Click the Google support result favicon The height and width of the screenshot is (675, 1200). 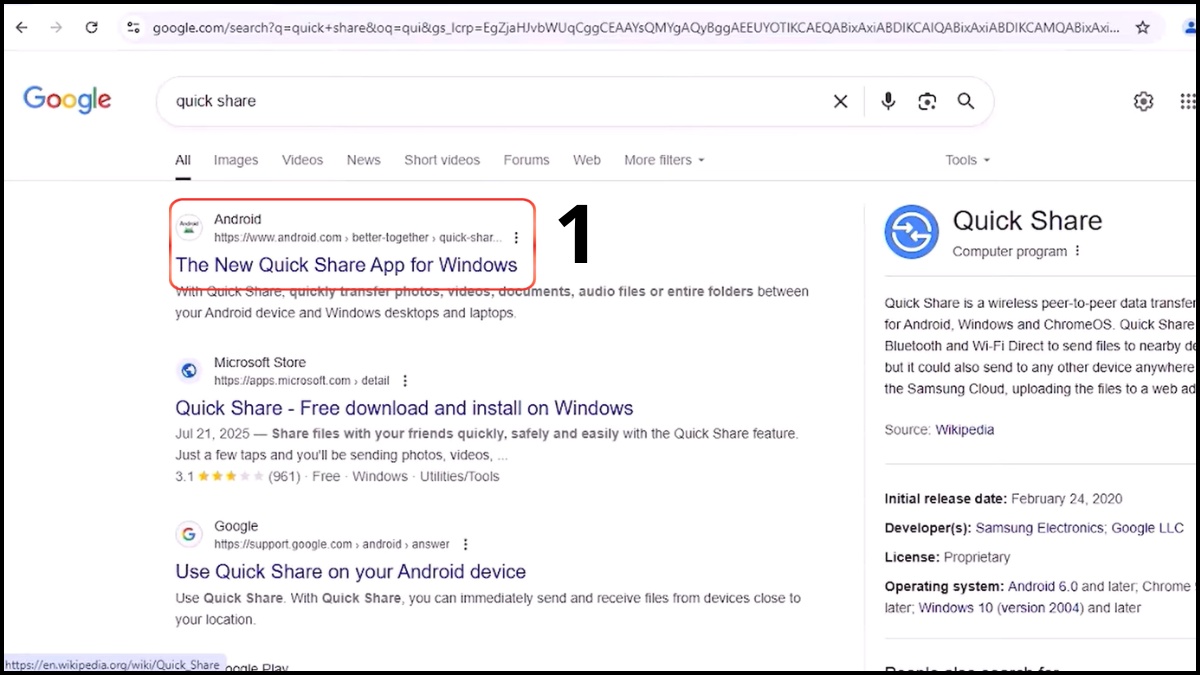(x=189, y=535)
